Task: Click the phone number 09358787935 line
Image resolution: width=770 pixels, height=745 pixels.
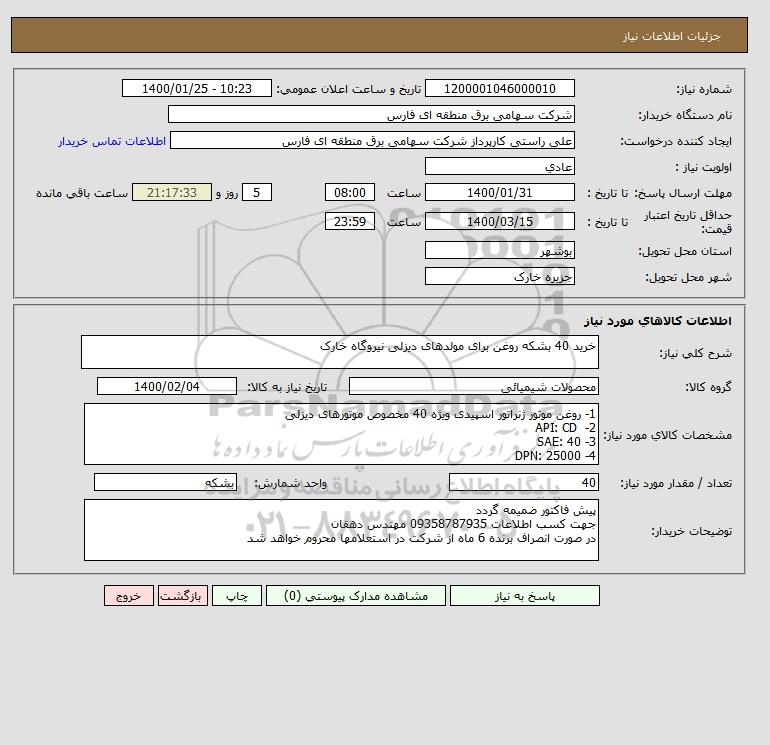Action: tap(463, 524)
